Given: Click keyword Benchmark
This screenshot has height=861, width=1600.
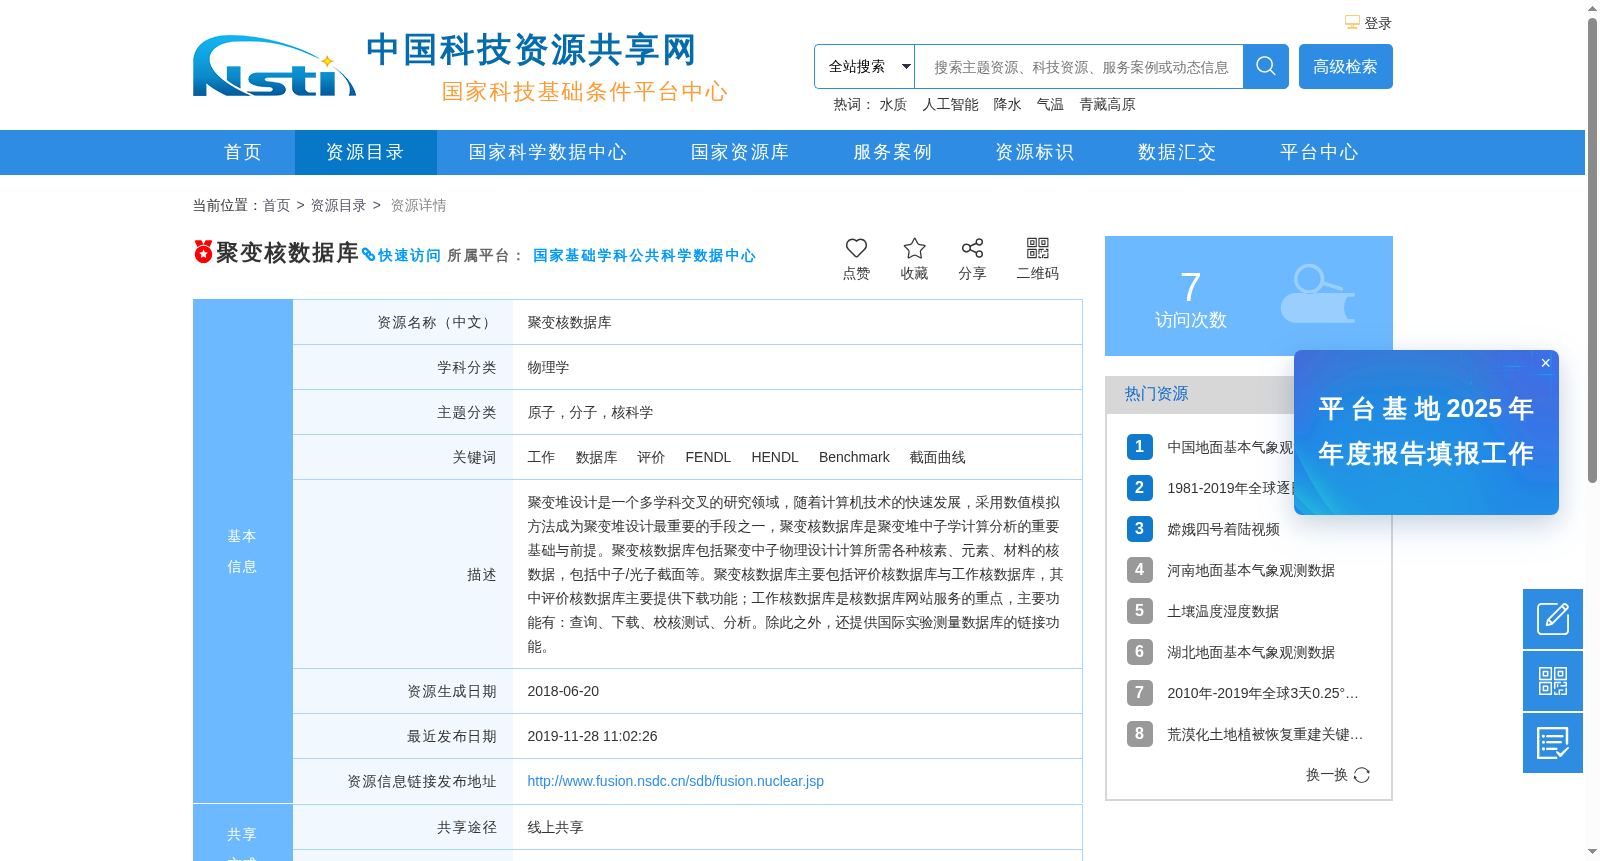Looking at the screenshot, I should (x=854, y=457).
